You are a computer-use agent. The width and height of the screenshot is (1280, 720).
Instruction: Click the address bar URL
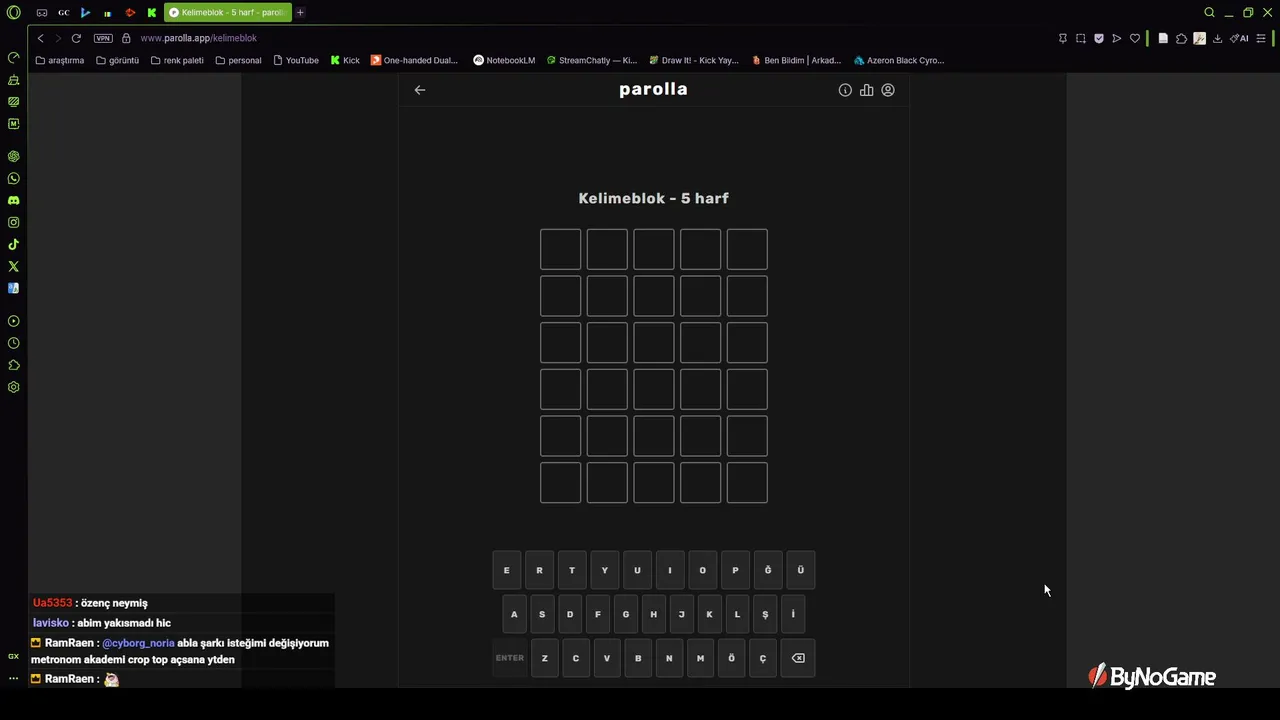(198, 38)
